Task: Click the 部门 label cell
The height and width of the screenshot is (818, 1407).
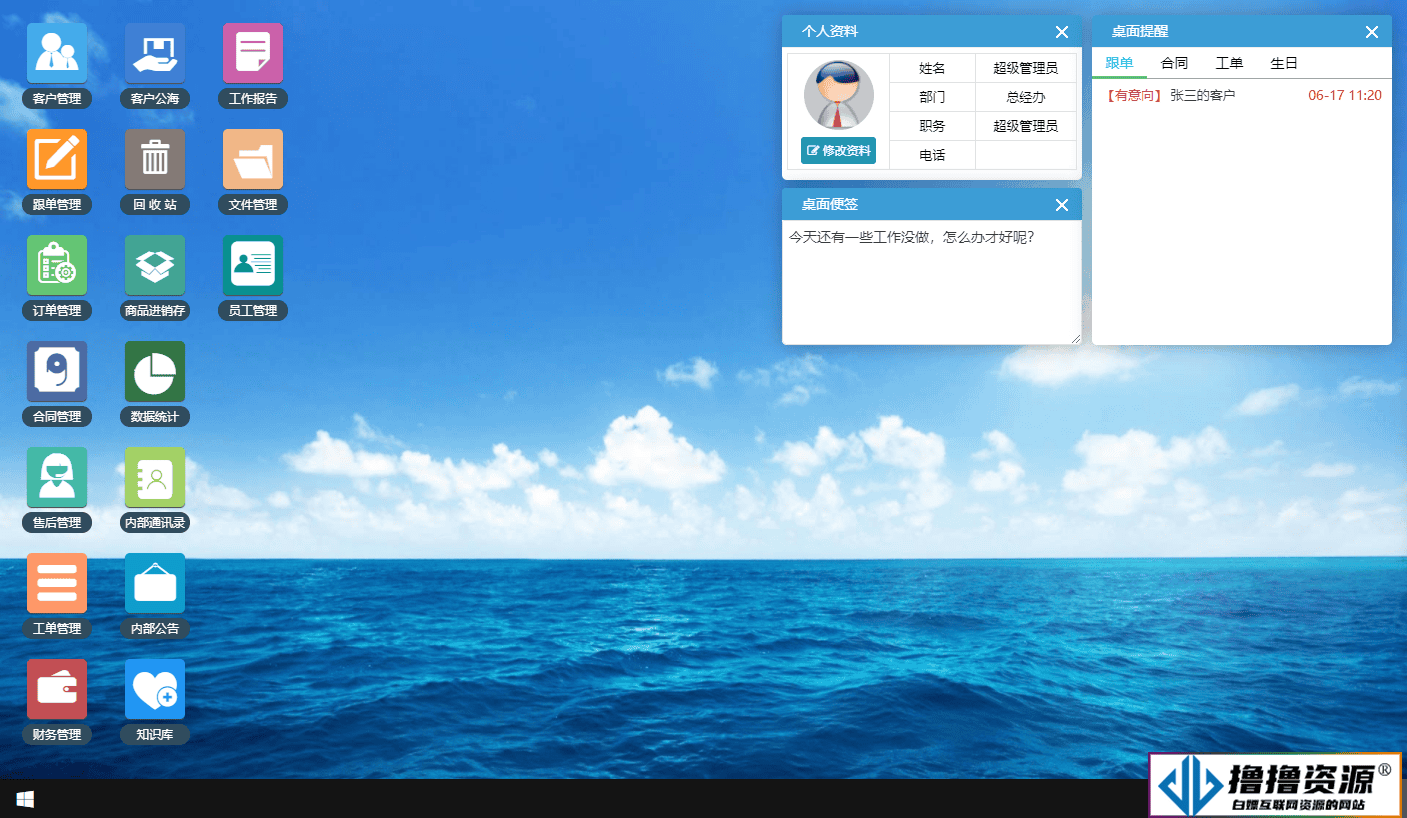Action: pos(932,97)
